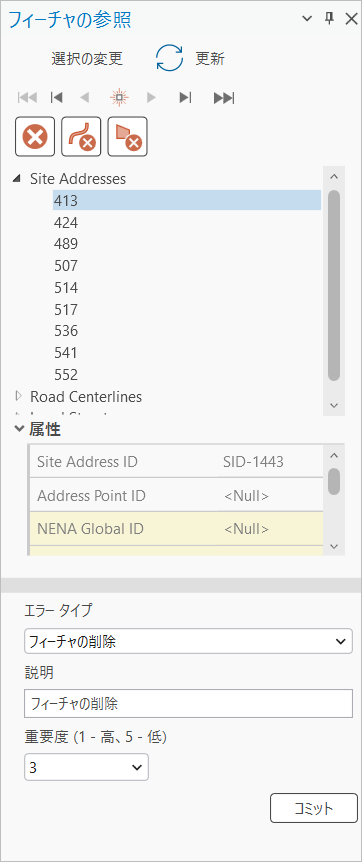Go to first feature navigation arrow

[x=28, y=98]
